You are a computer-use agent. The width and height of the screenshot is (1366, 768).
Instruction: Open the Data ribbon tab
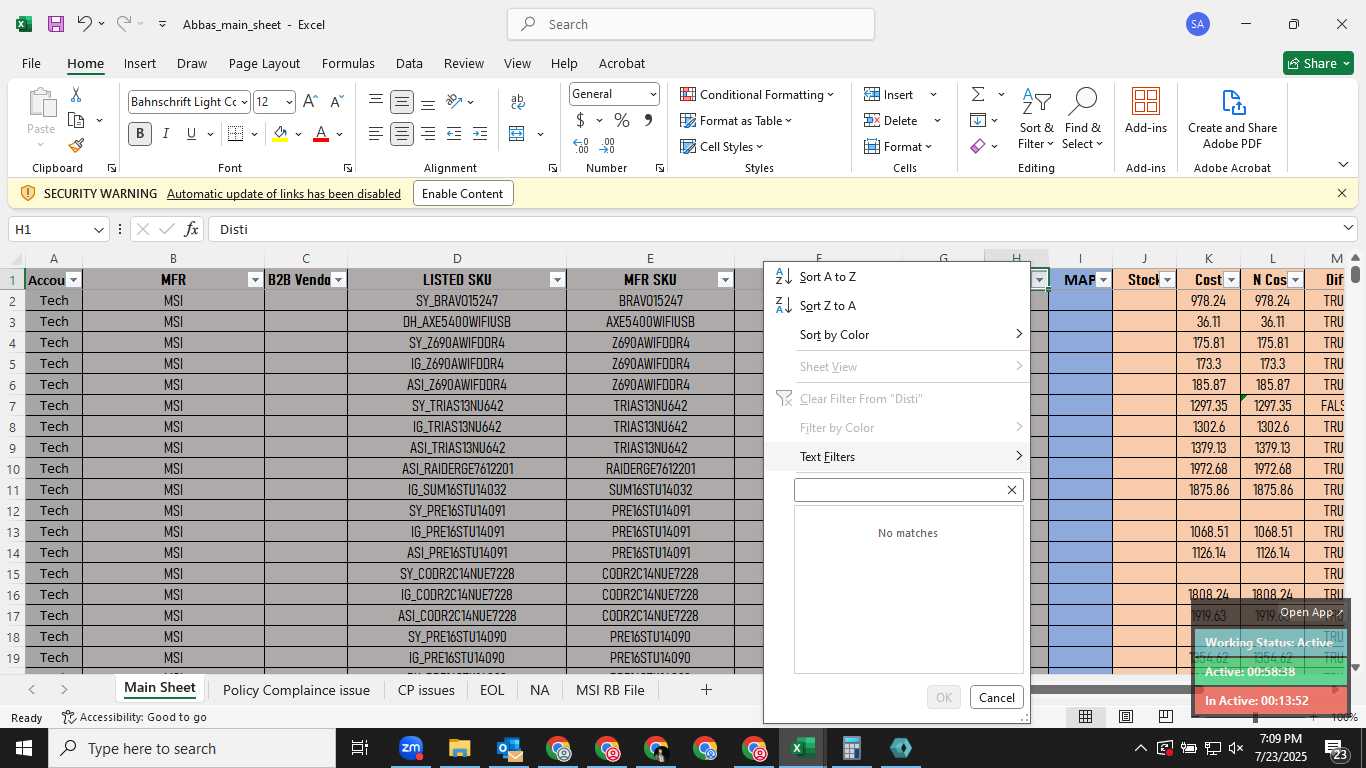(x=409, y=63)
